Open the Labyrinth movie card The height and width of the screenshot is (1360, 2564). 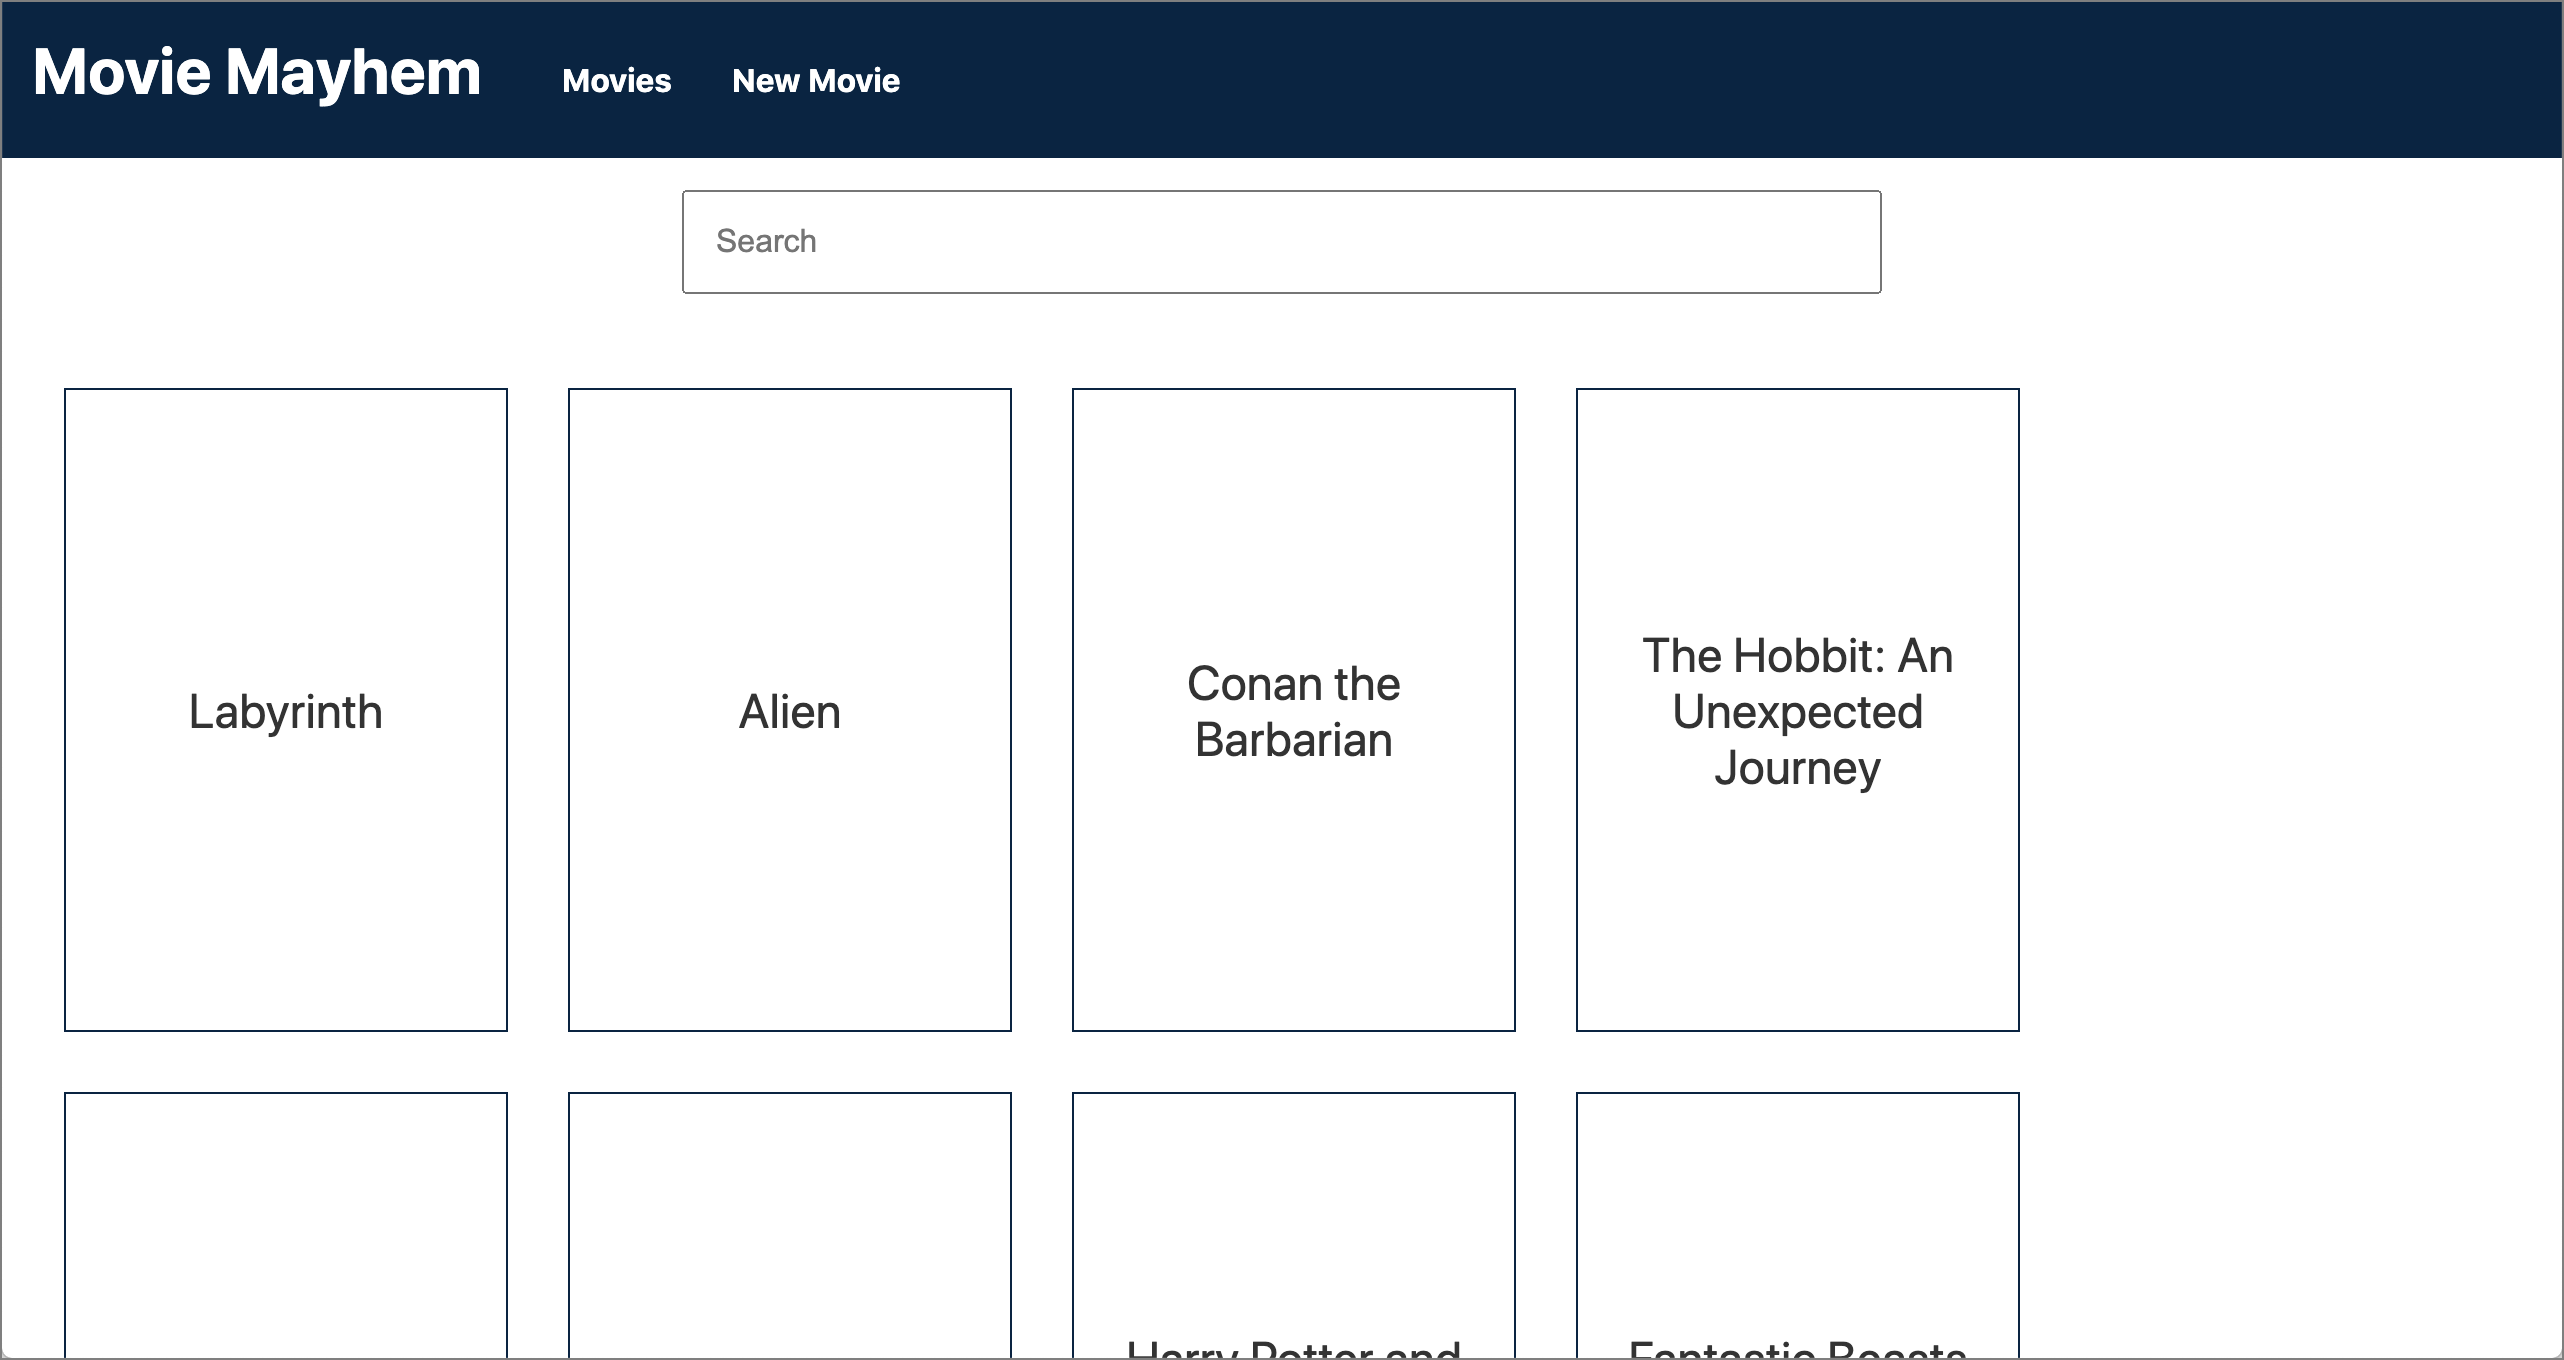(x=286, y=710)
